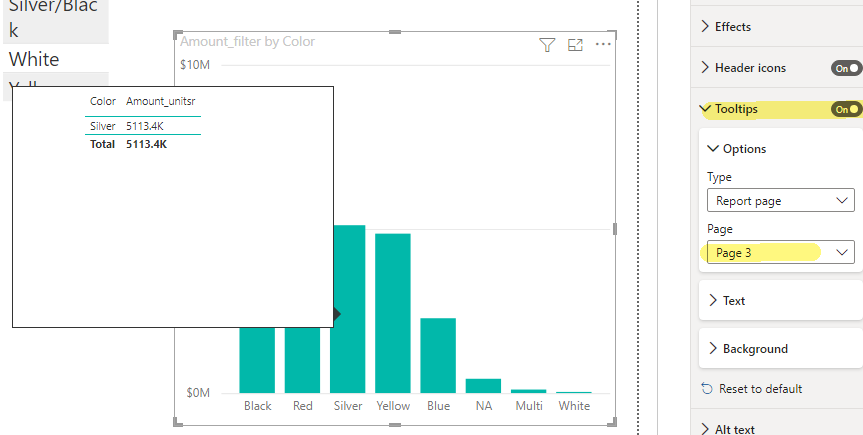
Task: Select White in the color slicer list
Action: point(56,58)
